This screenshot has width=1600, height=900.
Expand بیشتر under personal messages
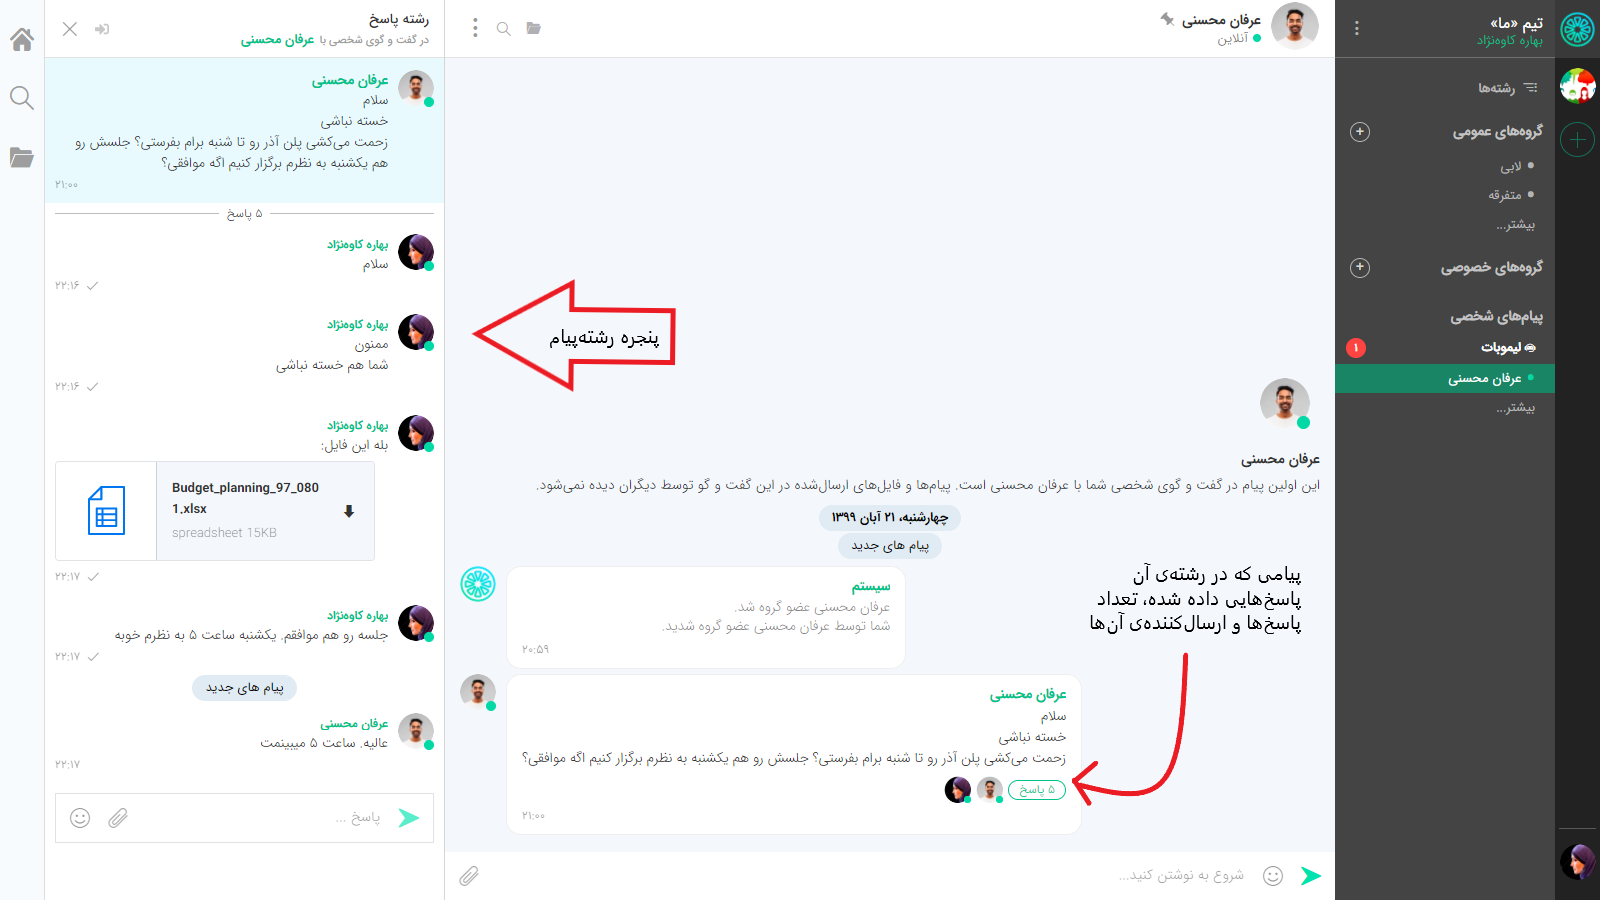[1515, 408]
